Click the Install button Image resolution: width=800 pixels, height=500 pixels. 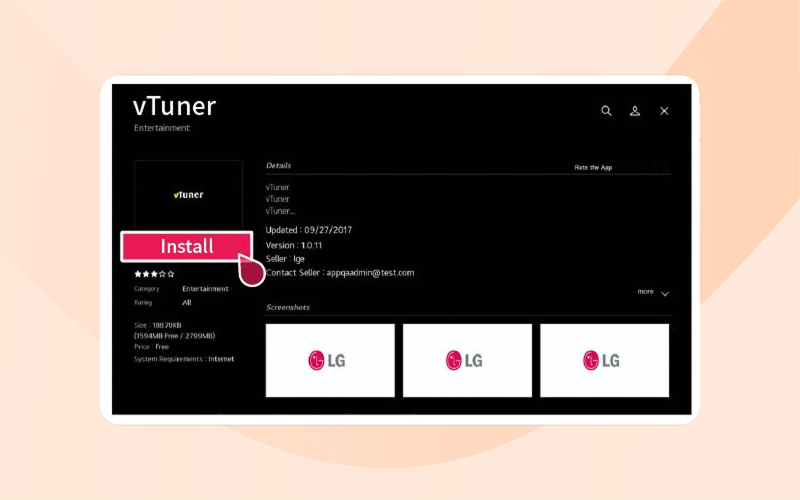pos(187,246)
